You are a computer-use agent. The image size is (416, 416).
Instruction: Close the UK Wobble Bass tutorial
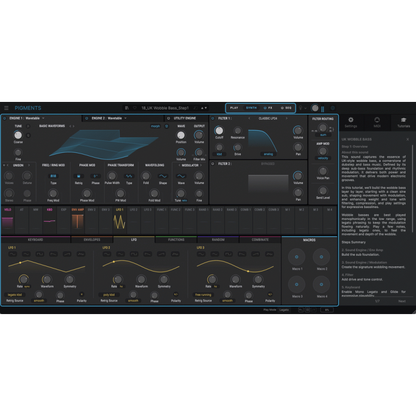tap(407, 139)
